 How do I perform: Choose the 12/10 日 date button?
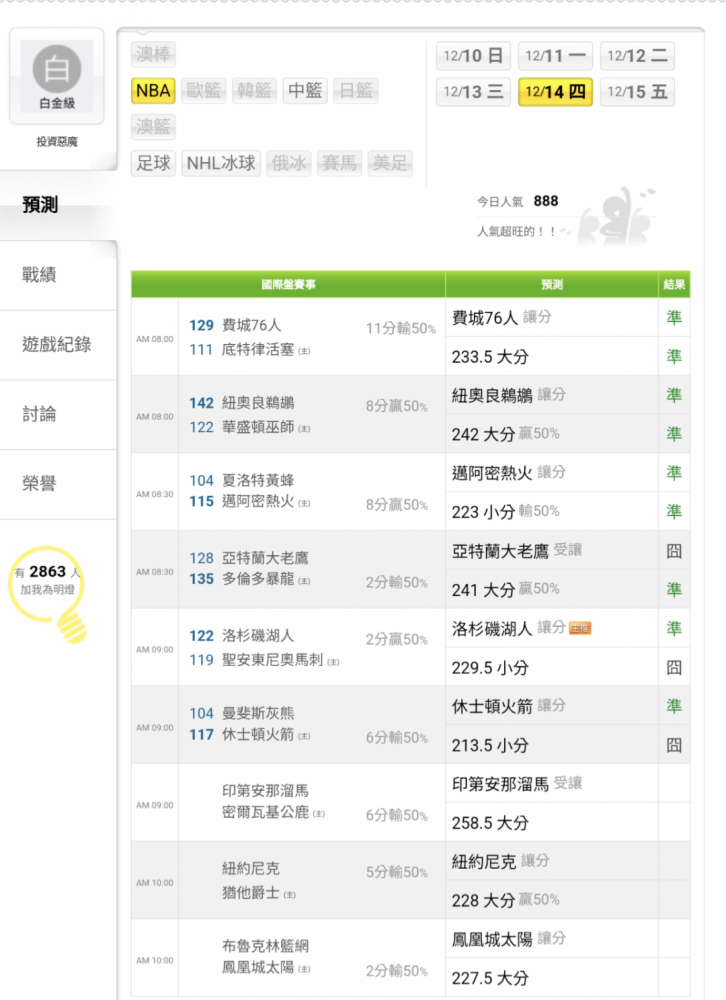(473, 56)
